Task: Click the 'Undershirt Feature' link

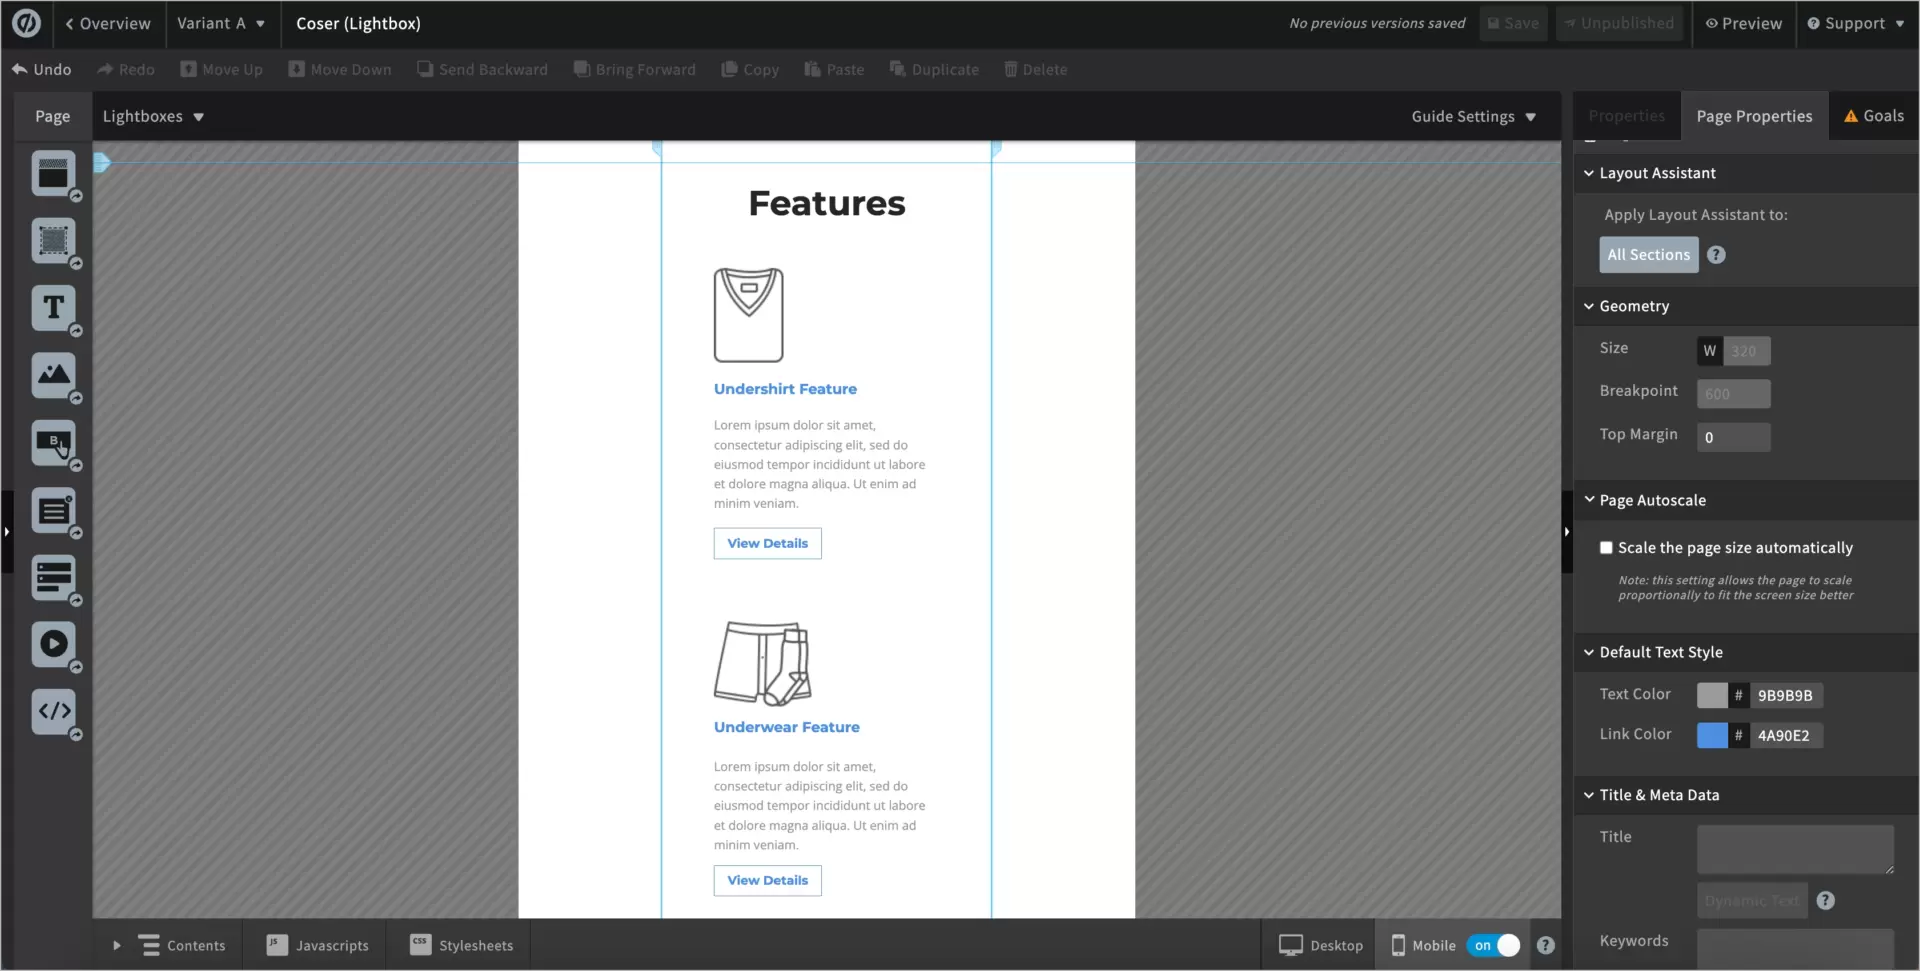Action: pos(785,389)
